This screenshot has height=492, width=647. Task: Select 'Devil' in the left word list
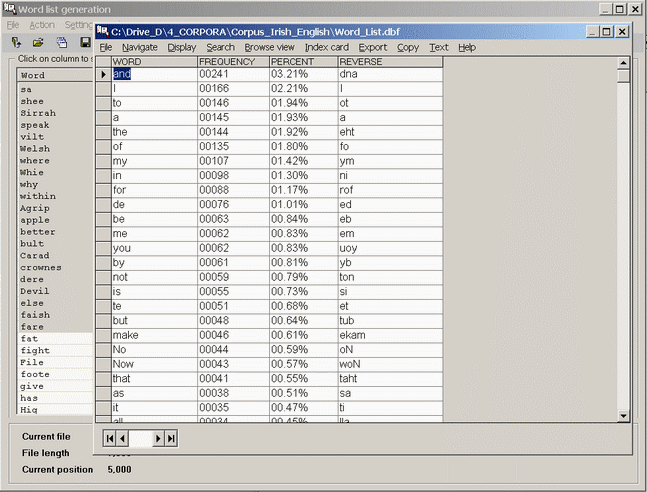coord(34,290)
